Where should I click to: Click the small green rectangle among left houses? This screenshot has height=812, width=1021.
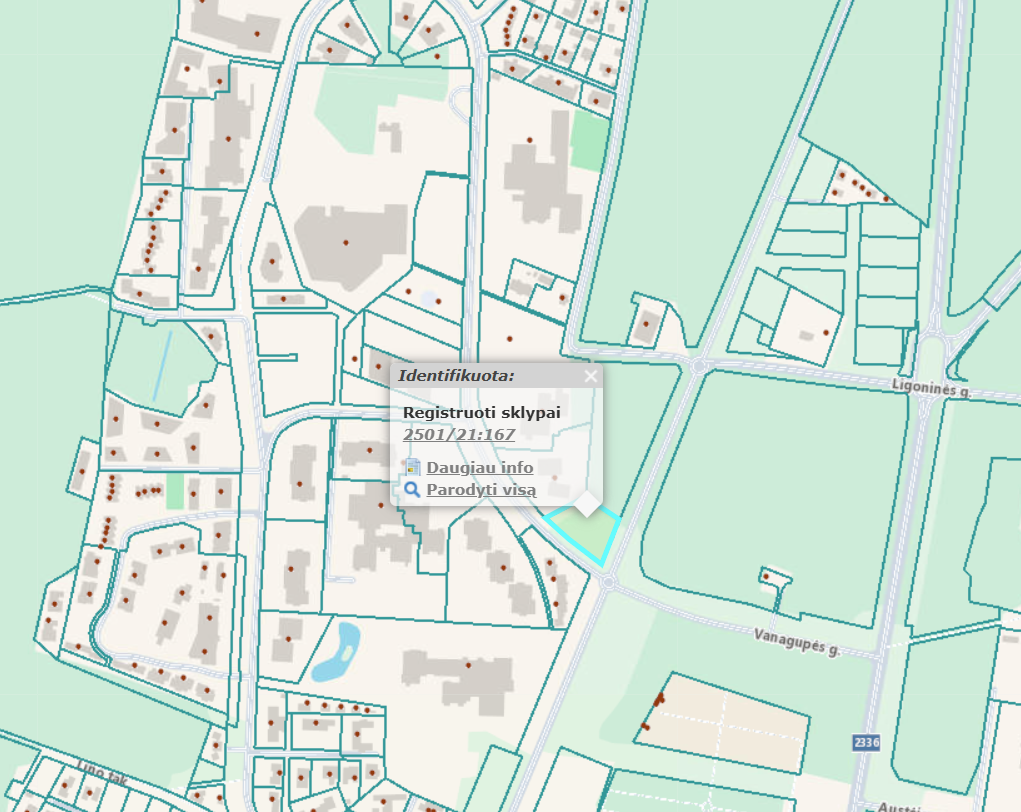click(x=175, y=490)
